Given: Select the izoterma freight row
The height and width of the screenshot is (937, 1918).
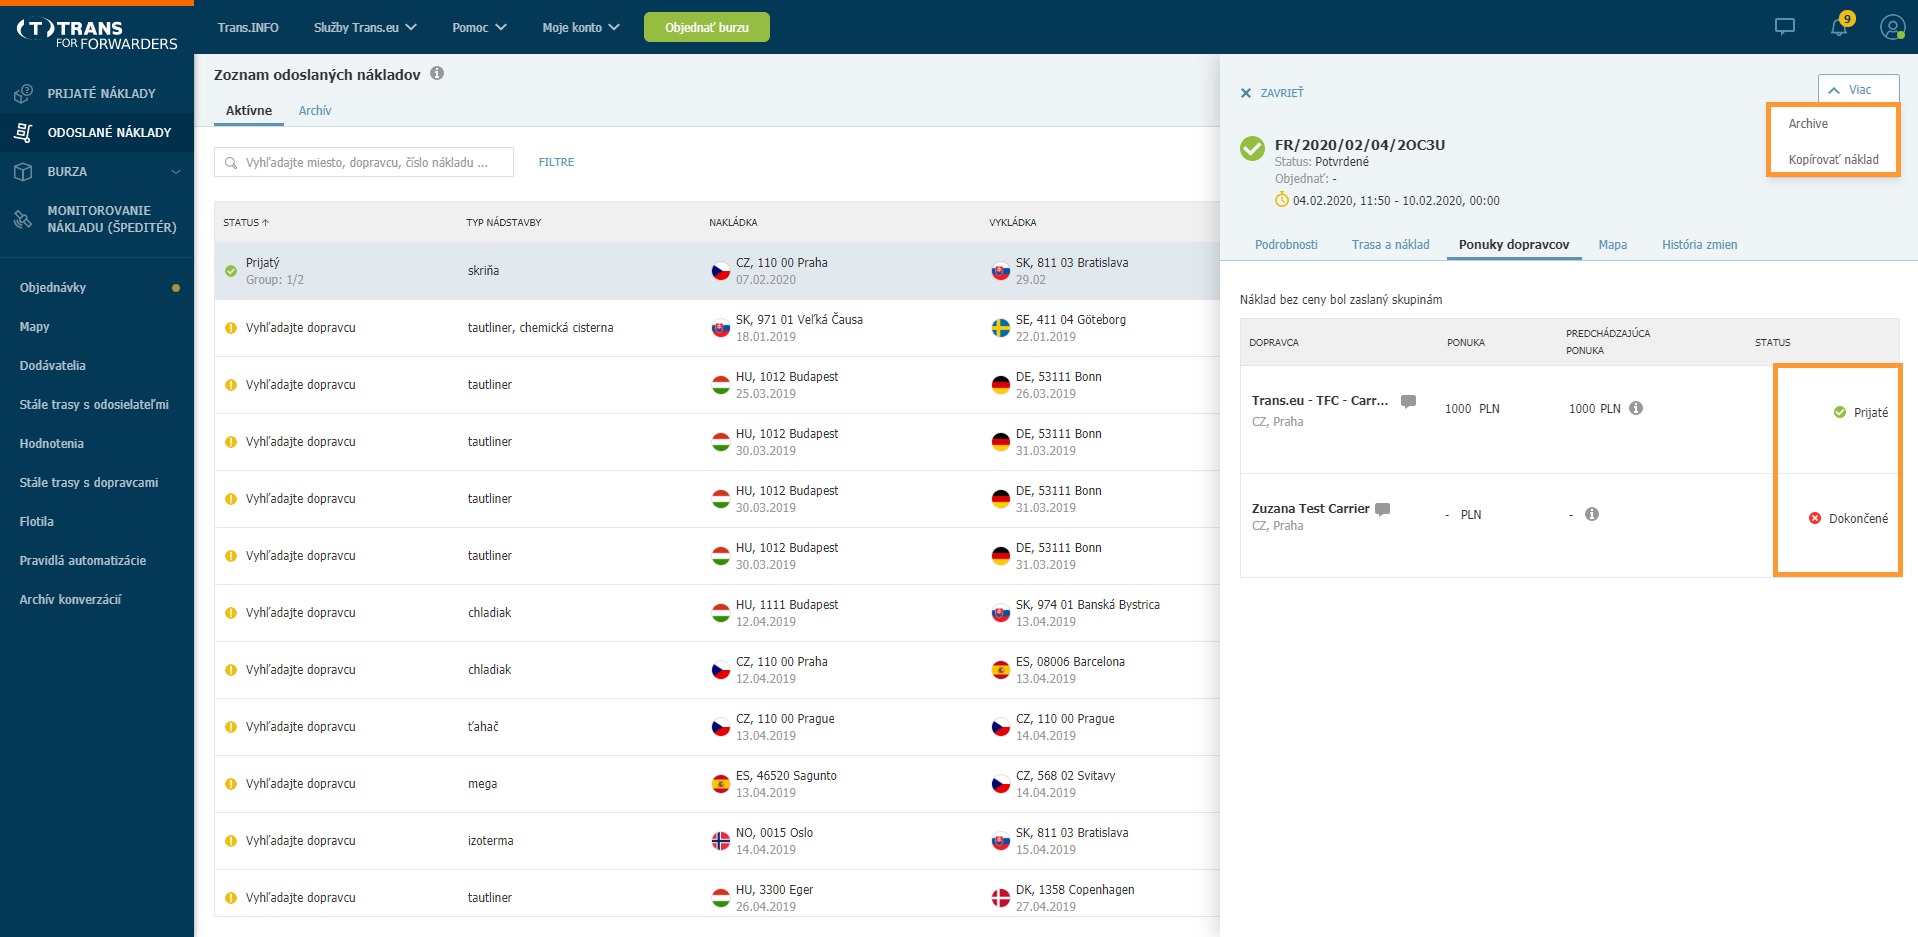Looking at the screenshot, I should [x=716, y=841].
